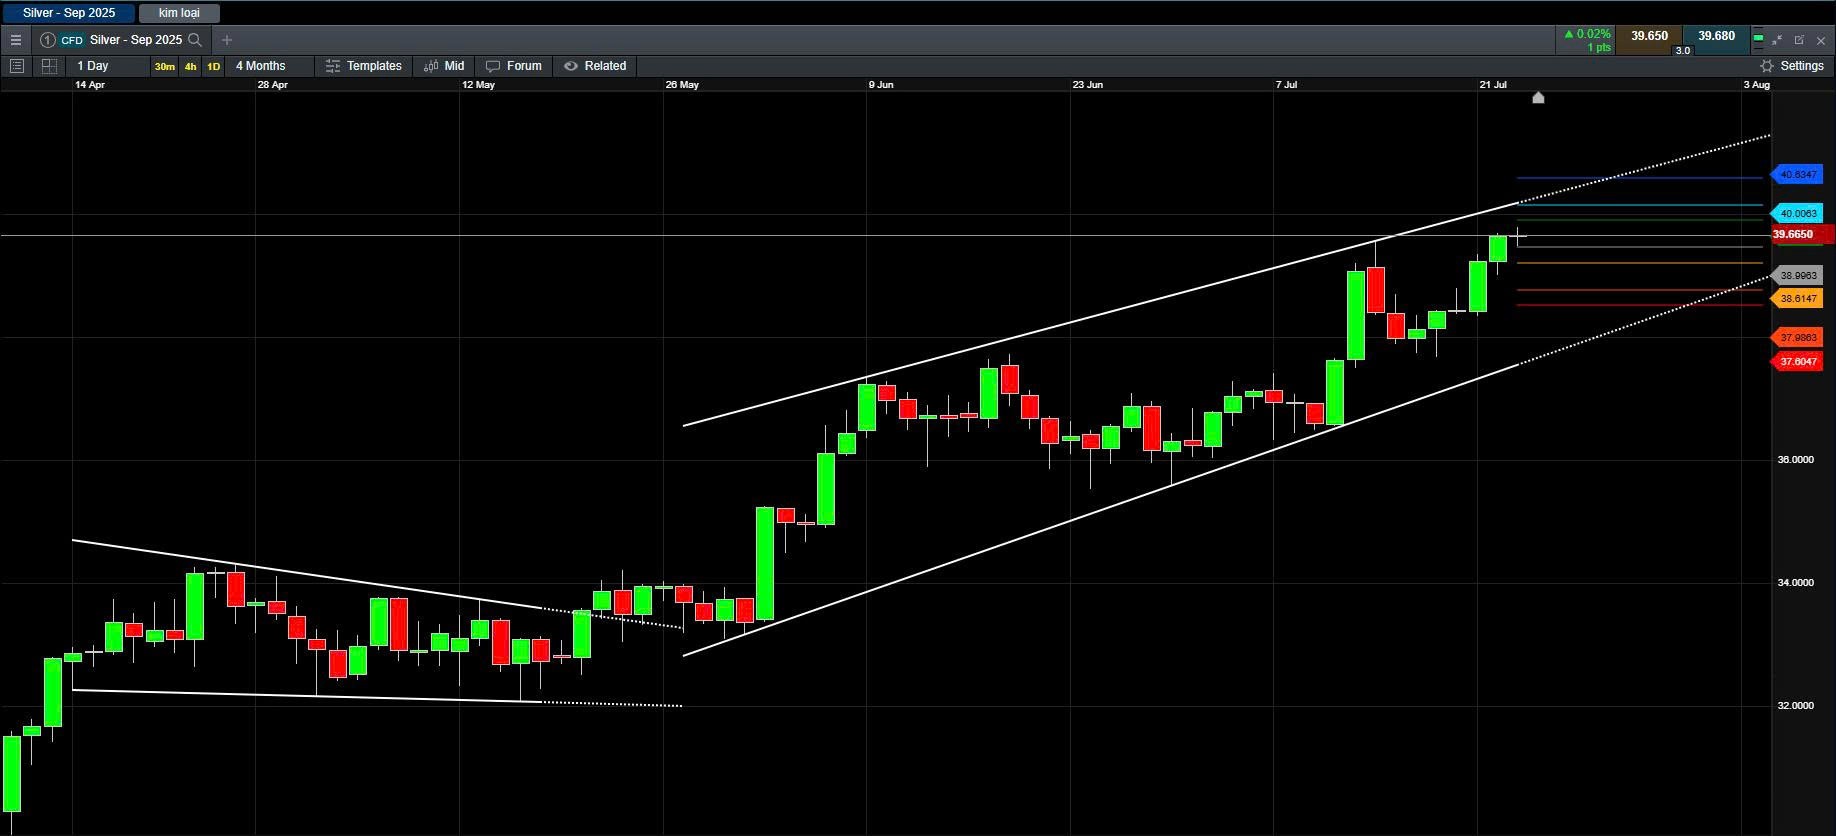This screenshot has height=836, width=1836.
Task: Click the 32.0000 price axis label
Action: pos(1795,706)
